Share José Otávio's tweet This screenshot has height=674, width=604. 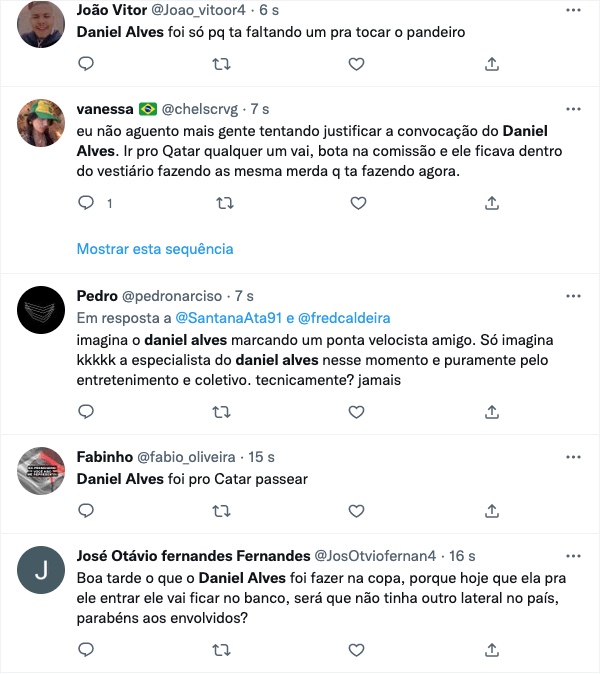tap(491, 649)
